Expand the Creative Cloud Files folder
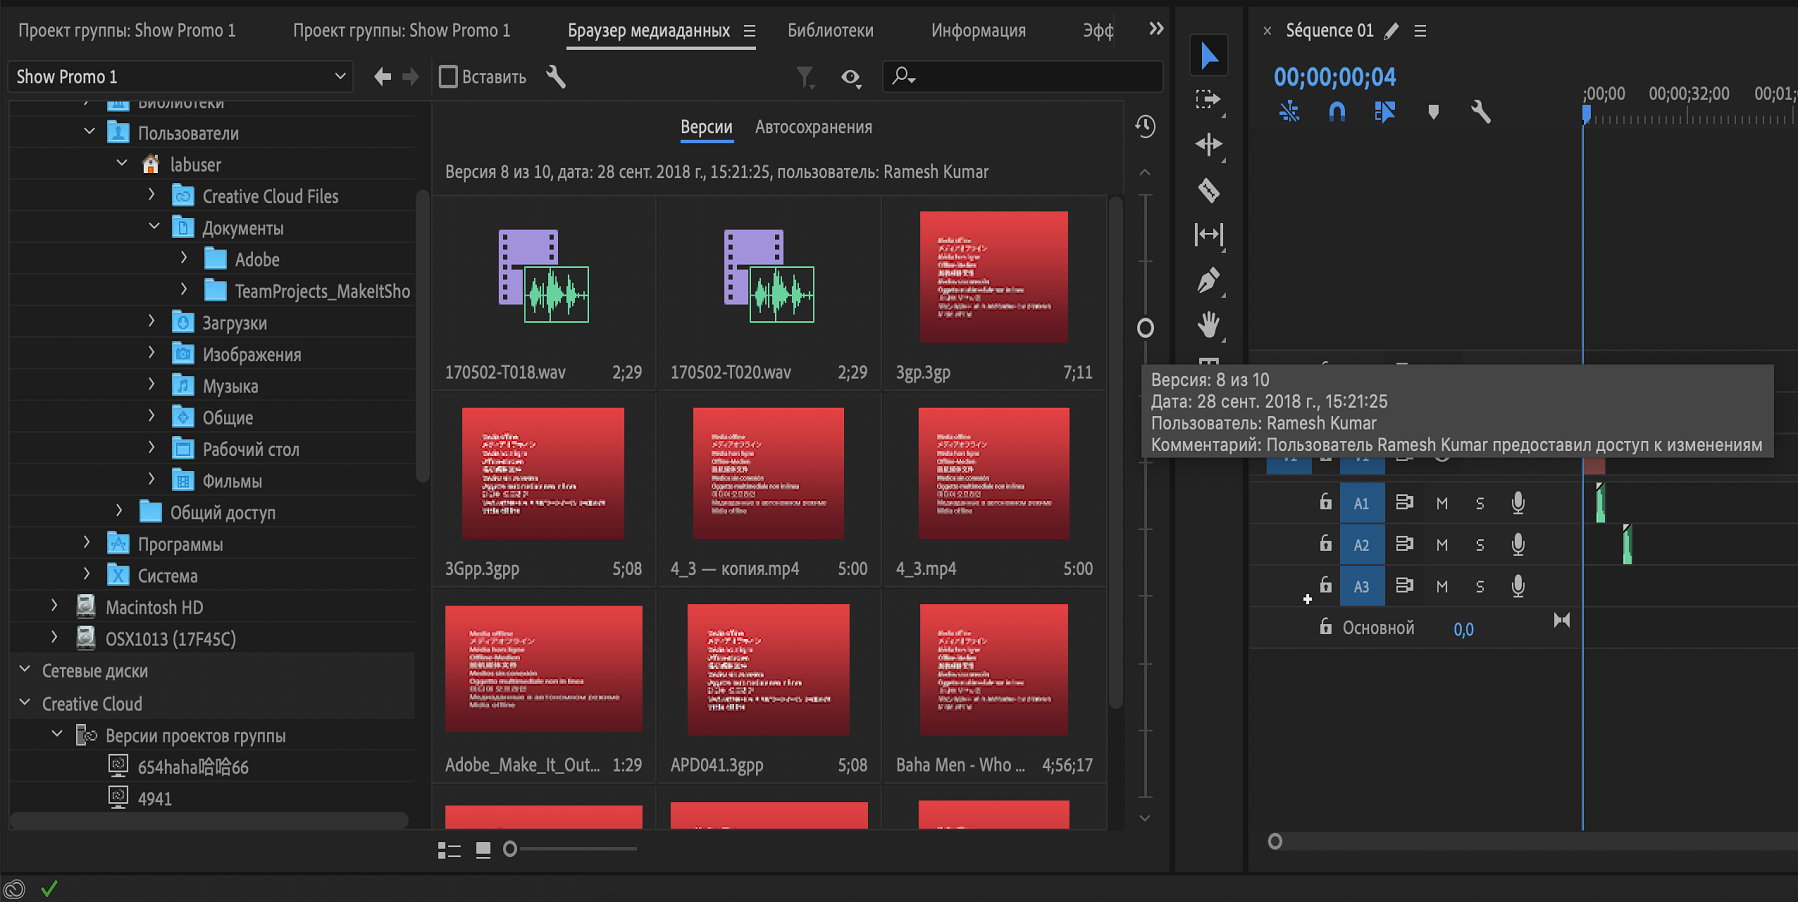This screenshot has height=902, width=1798. point(152,195)
